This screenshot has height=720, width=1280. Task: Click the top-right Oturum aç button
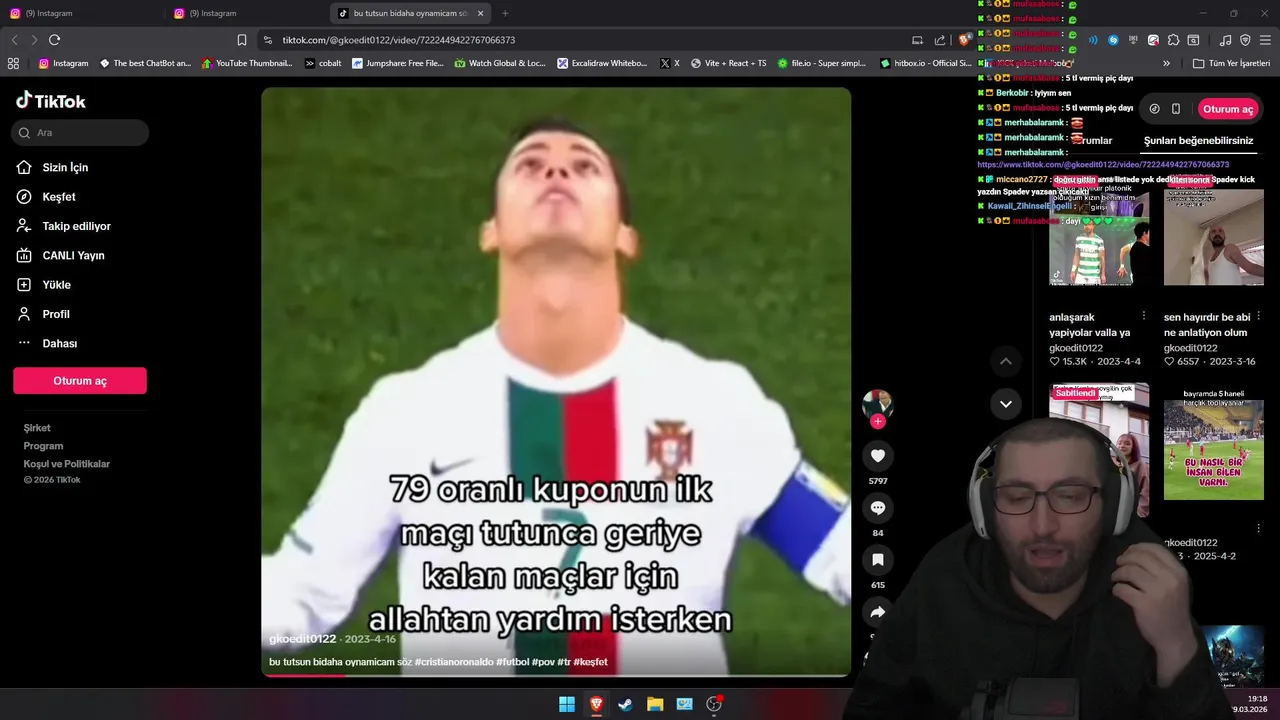click(1228, 109)
